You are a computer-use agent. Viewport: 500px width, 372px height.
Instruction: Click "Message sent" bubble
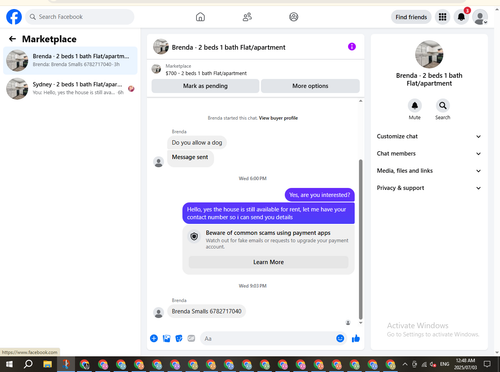point(190,157)
